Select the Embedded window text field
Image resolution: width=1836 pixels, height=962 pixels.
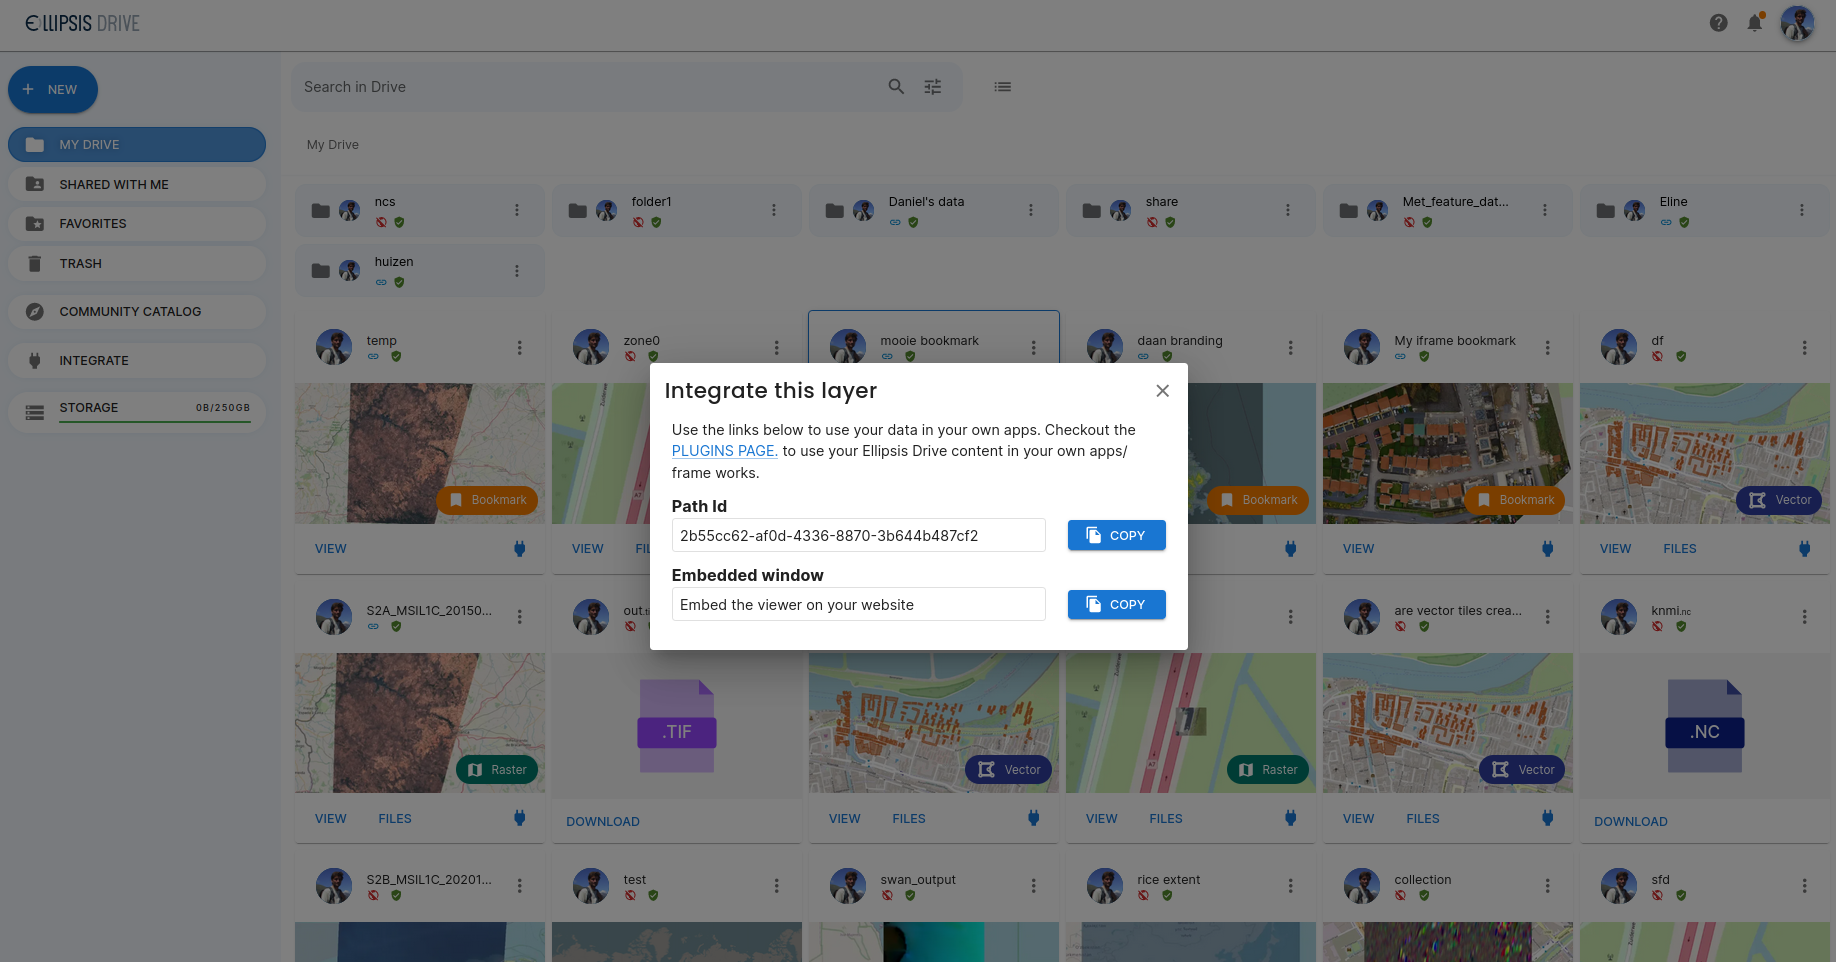pos(858,604)
